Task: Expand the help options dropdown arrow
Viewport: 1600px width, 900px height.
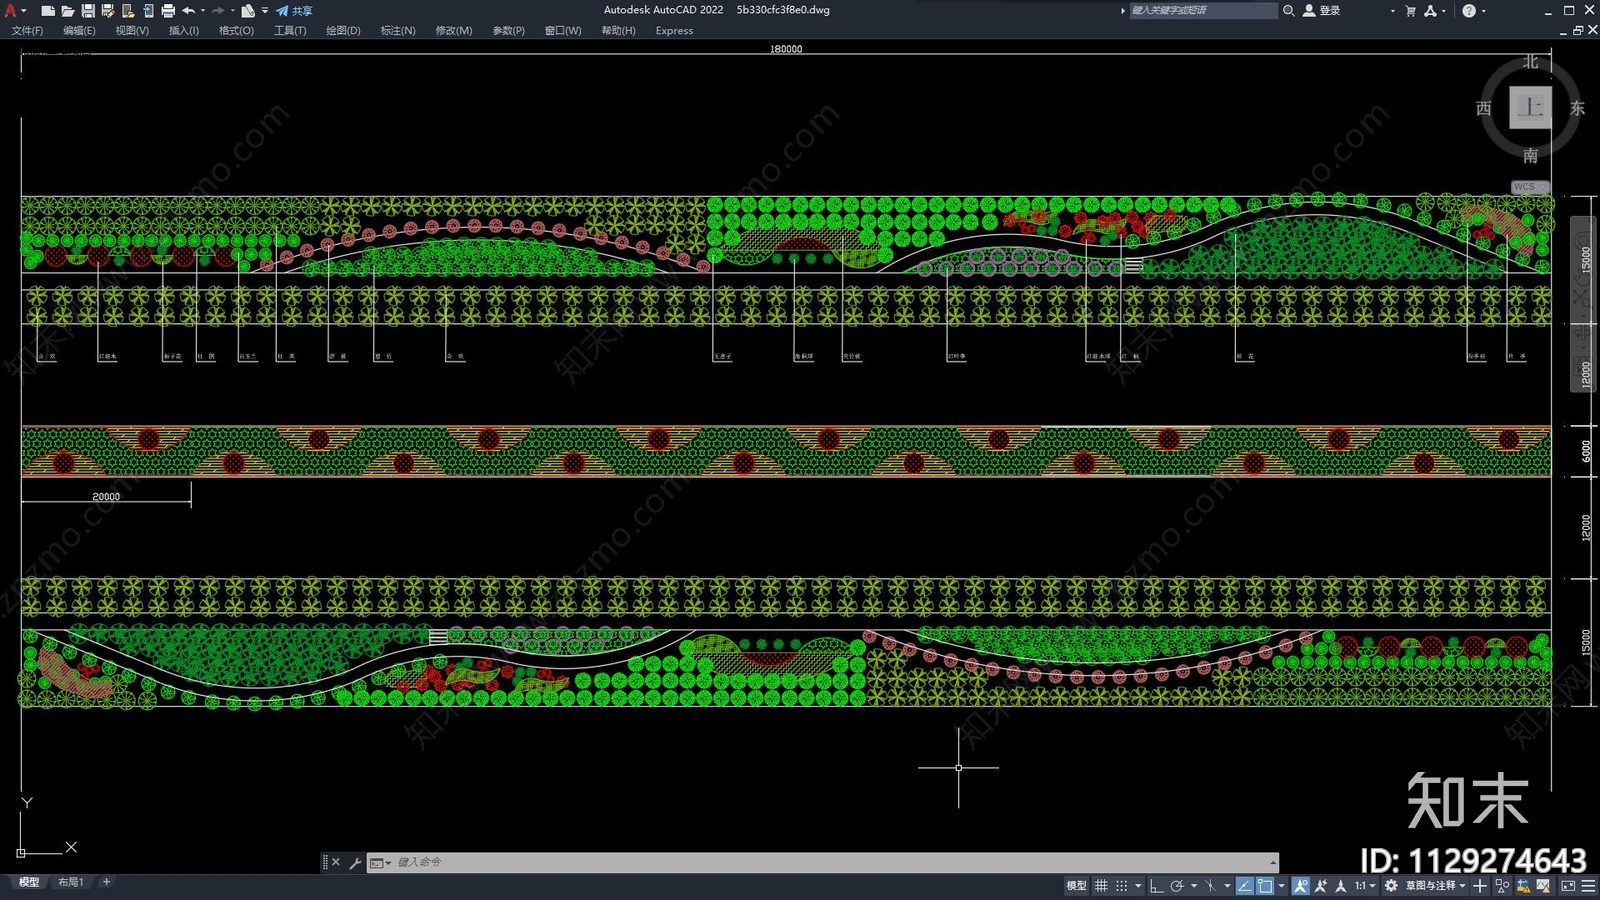Action: click(x=1483, y=11)
